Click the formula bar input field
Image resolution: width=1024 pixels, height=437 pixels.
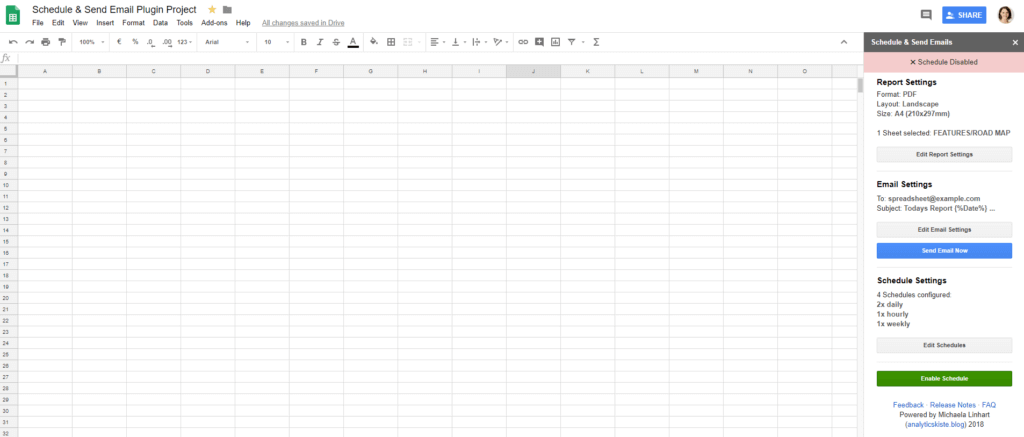438,58
